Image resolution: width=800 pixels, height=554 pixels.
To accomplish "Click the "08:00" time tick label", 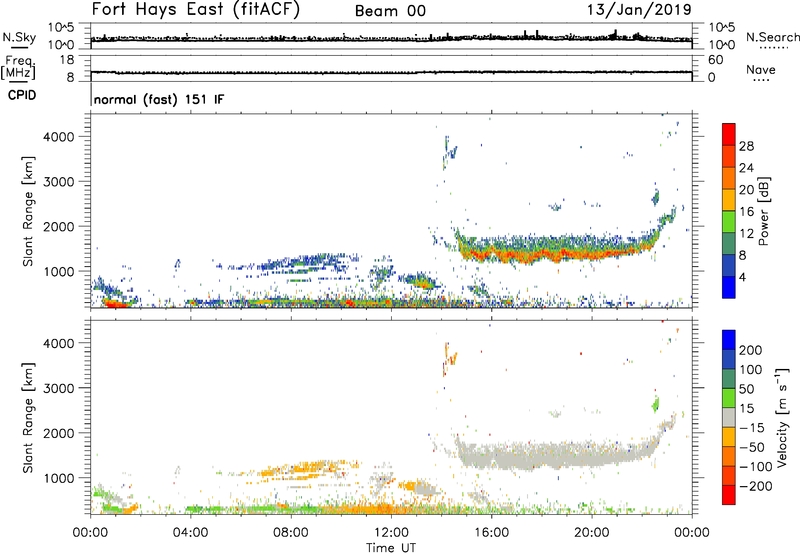I will pos(291,533).
